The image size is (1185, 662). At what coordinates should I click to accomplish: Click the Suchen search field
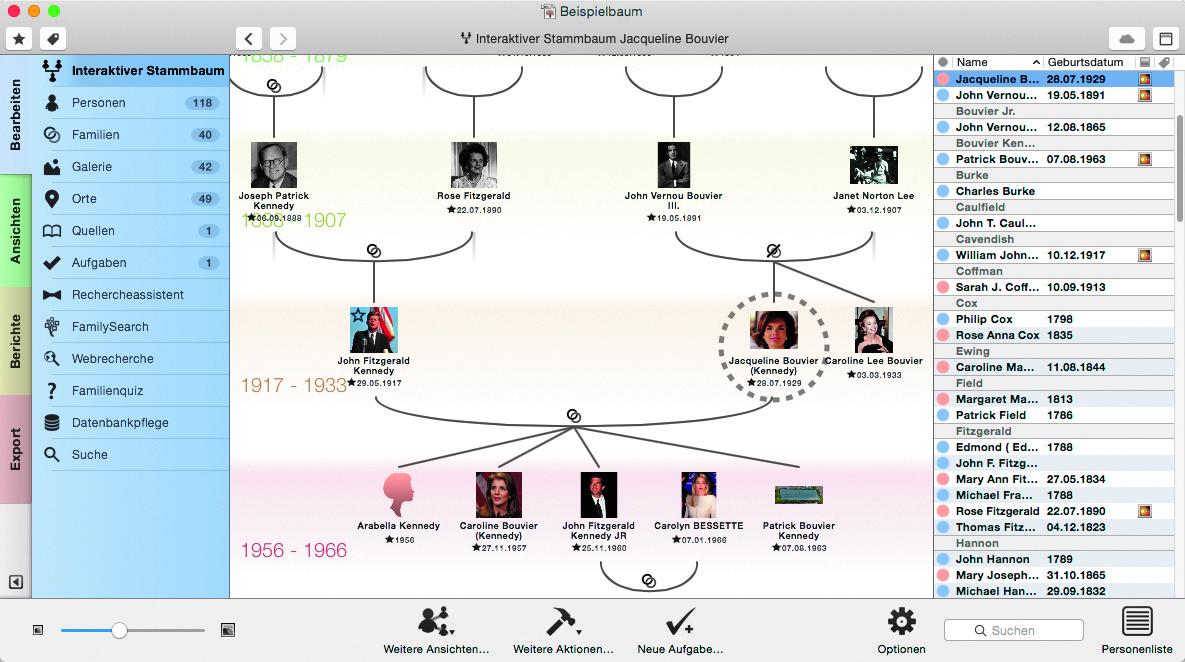click(1013, 630)
